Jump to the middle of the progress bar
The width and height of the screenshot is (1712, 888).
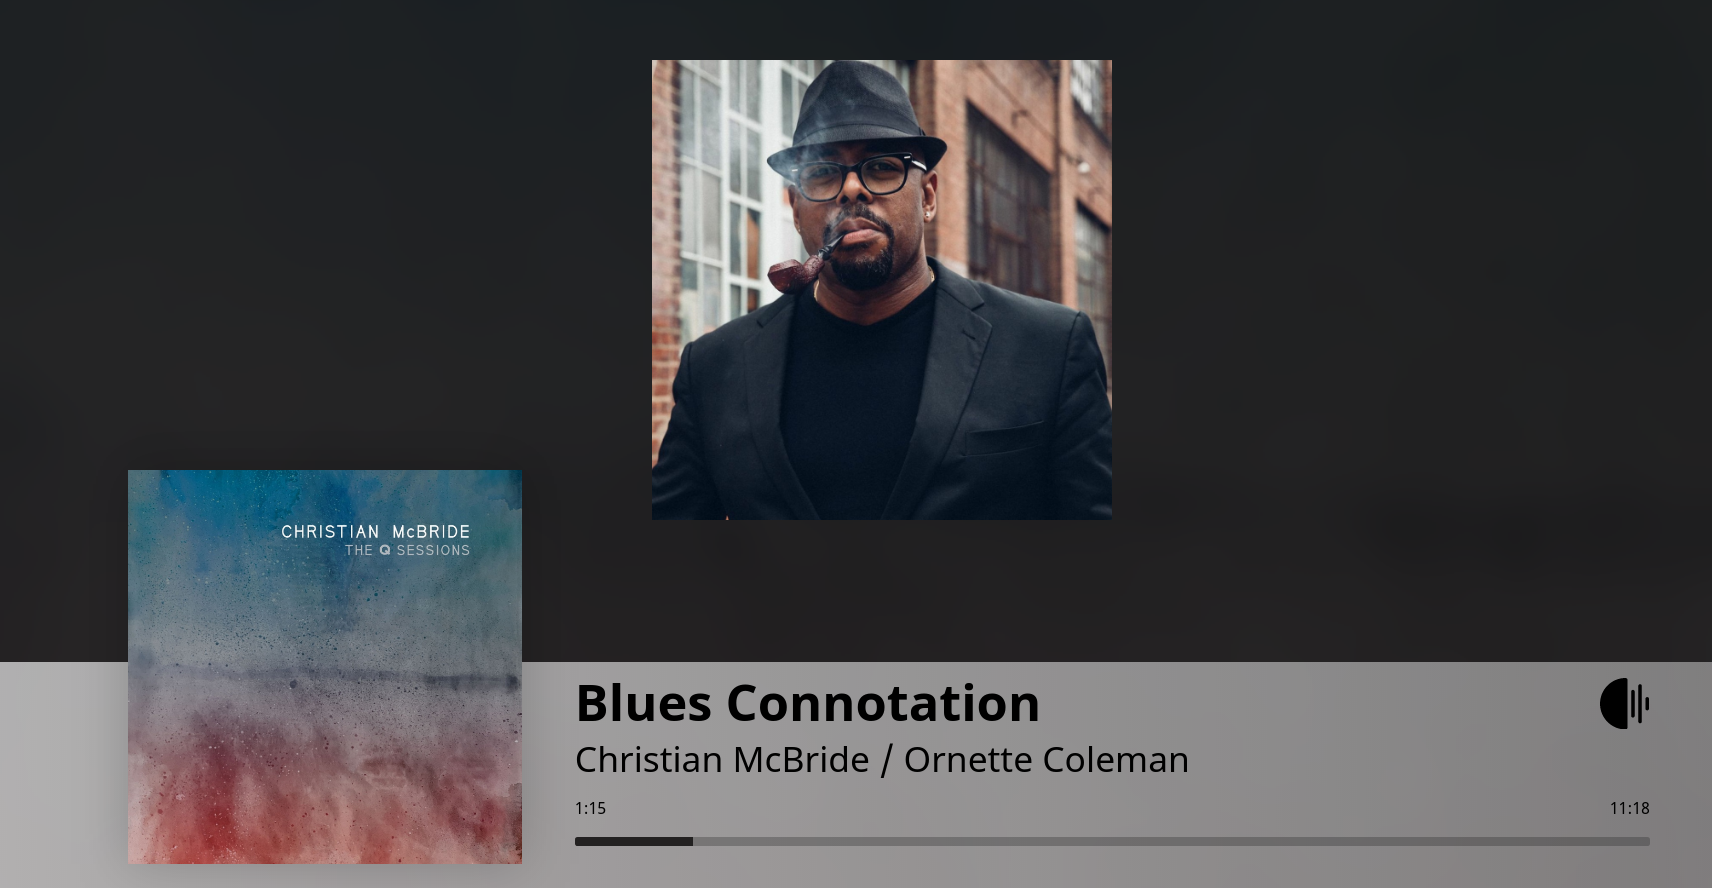[1112, 842]
